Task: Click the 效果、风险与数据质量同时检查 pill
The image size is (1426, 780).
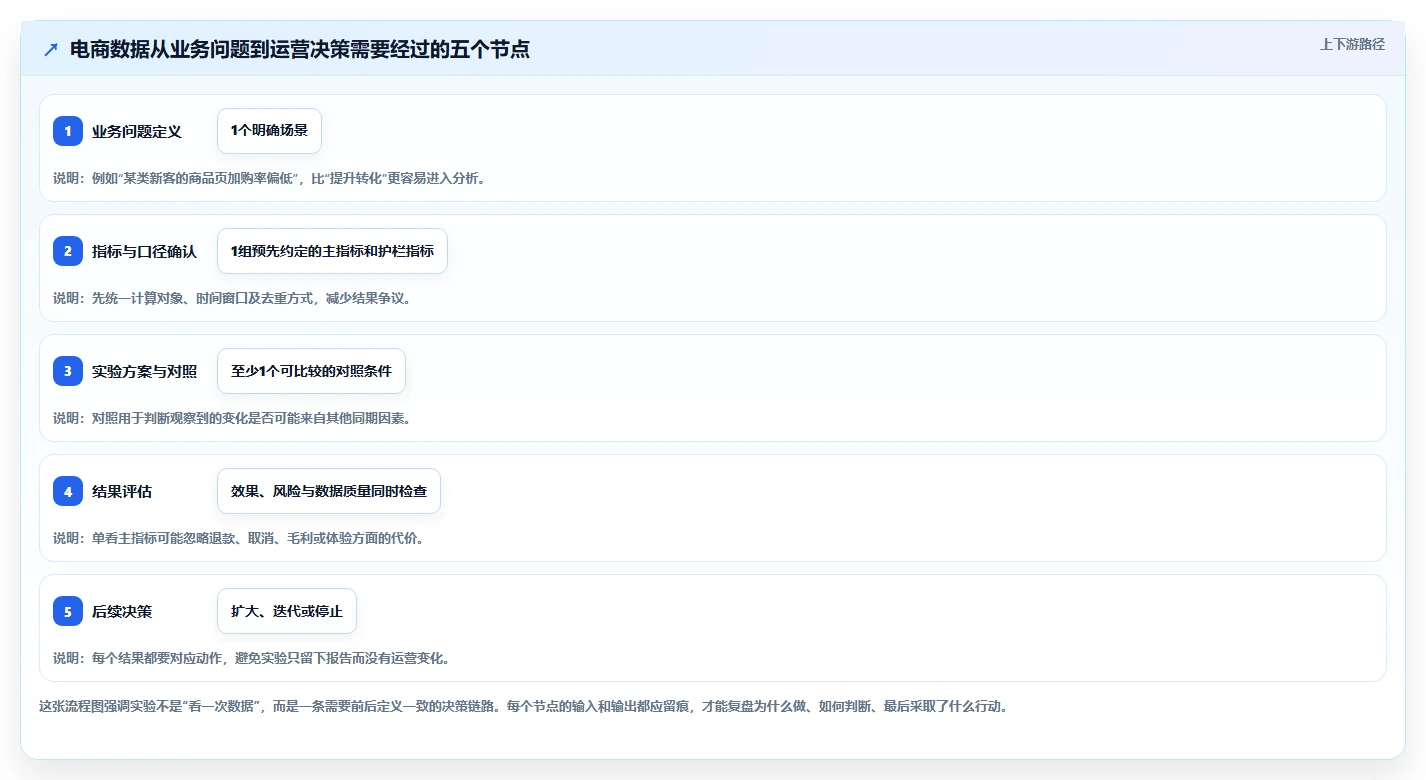Action: 329,491
